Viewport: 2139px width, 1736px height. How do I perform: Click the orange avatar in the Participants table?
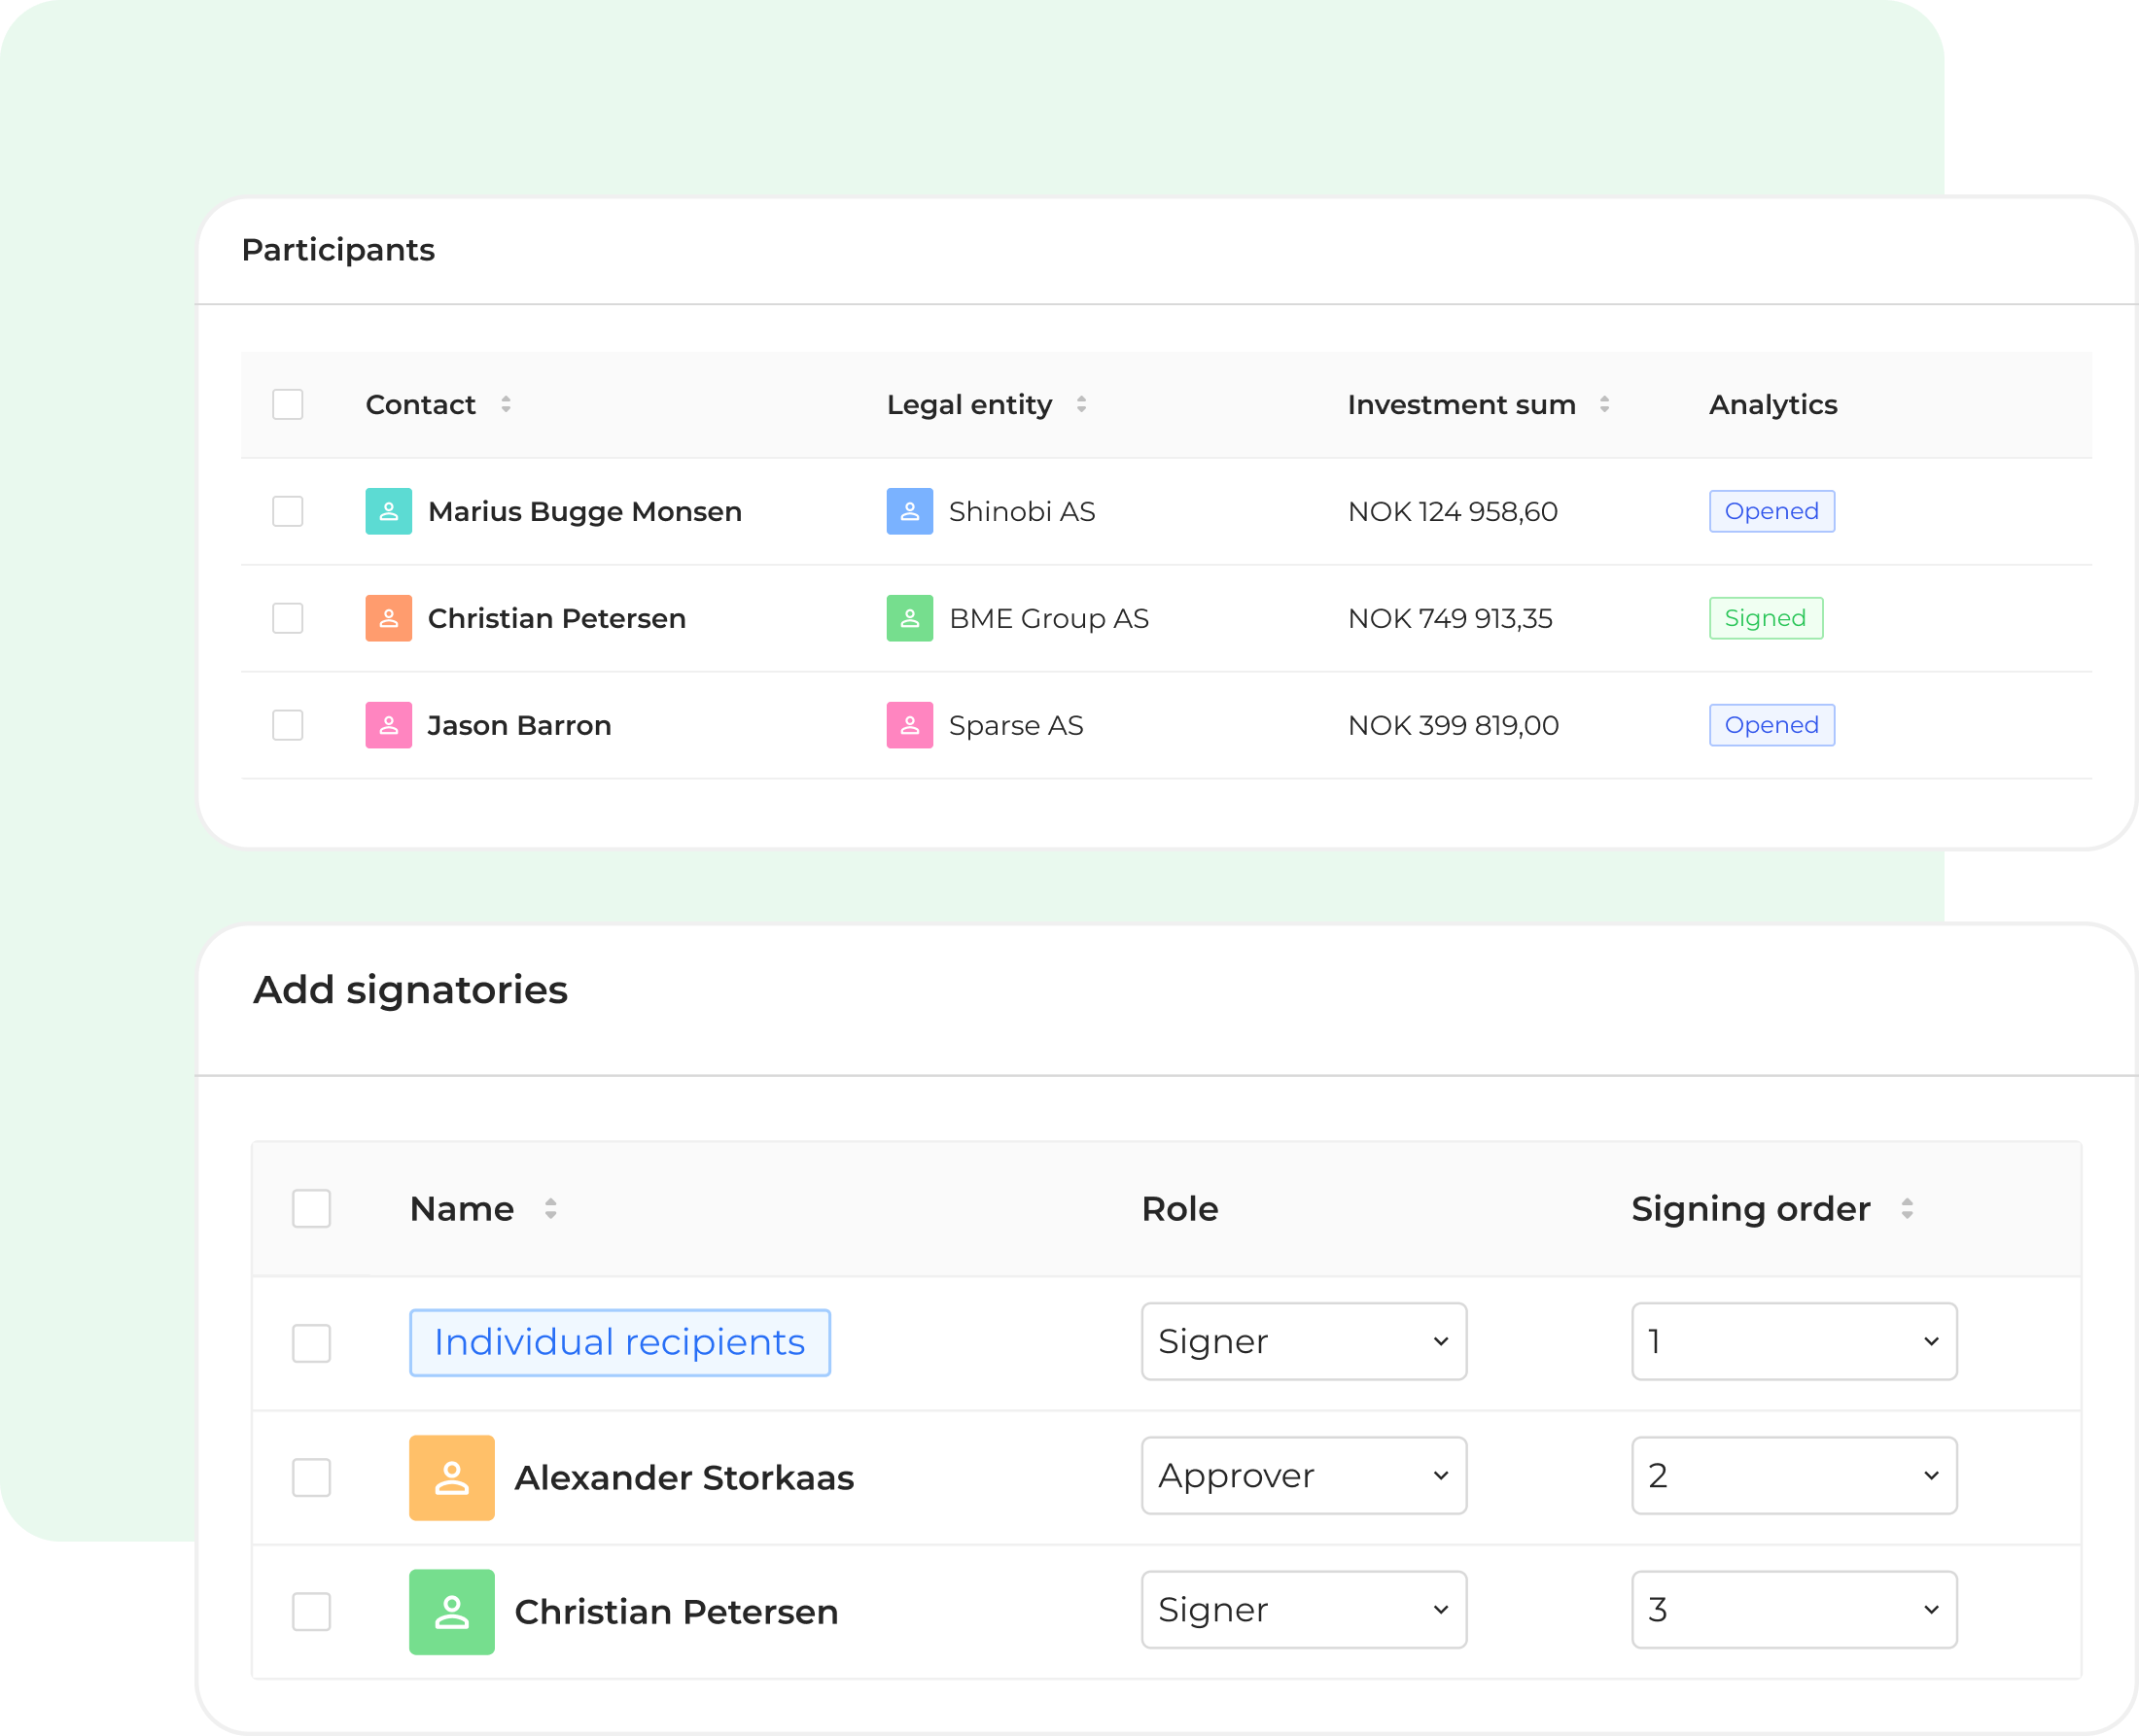click(388, 618)
